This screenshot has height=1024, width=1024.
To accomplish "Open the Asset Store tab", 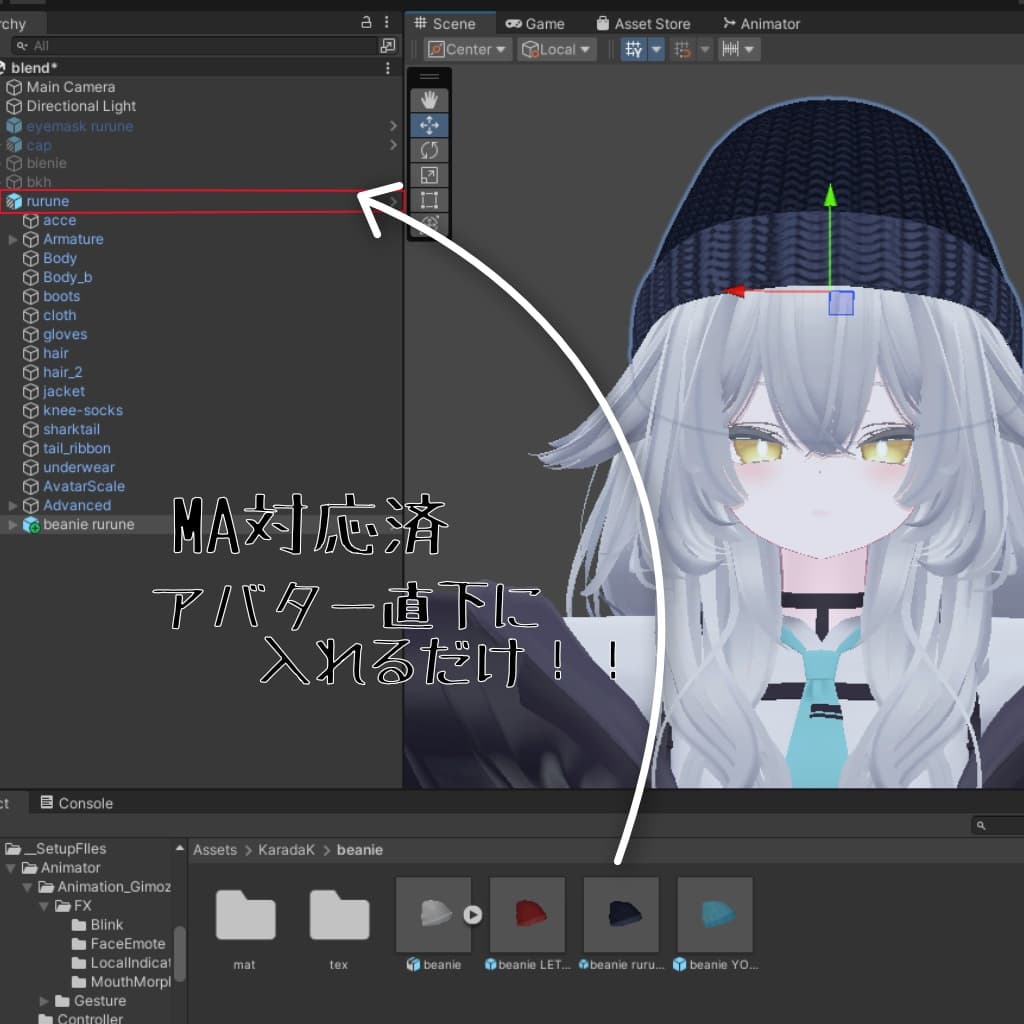I will [643, 24].
